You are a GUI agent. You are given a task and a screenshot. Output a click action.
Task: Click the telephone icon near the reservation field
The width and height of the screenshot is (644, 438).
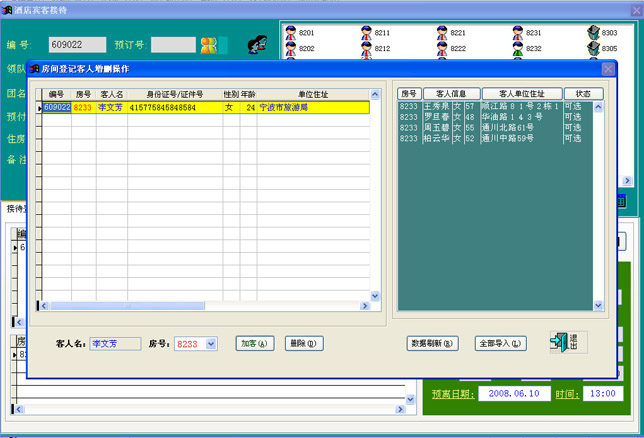(257, 45)
